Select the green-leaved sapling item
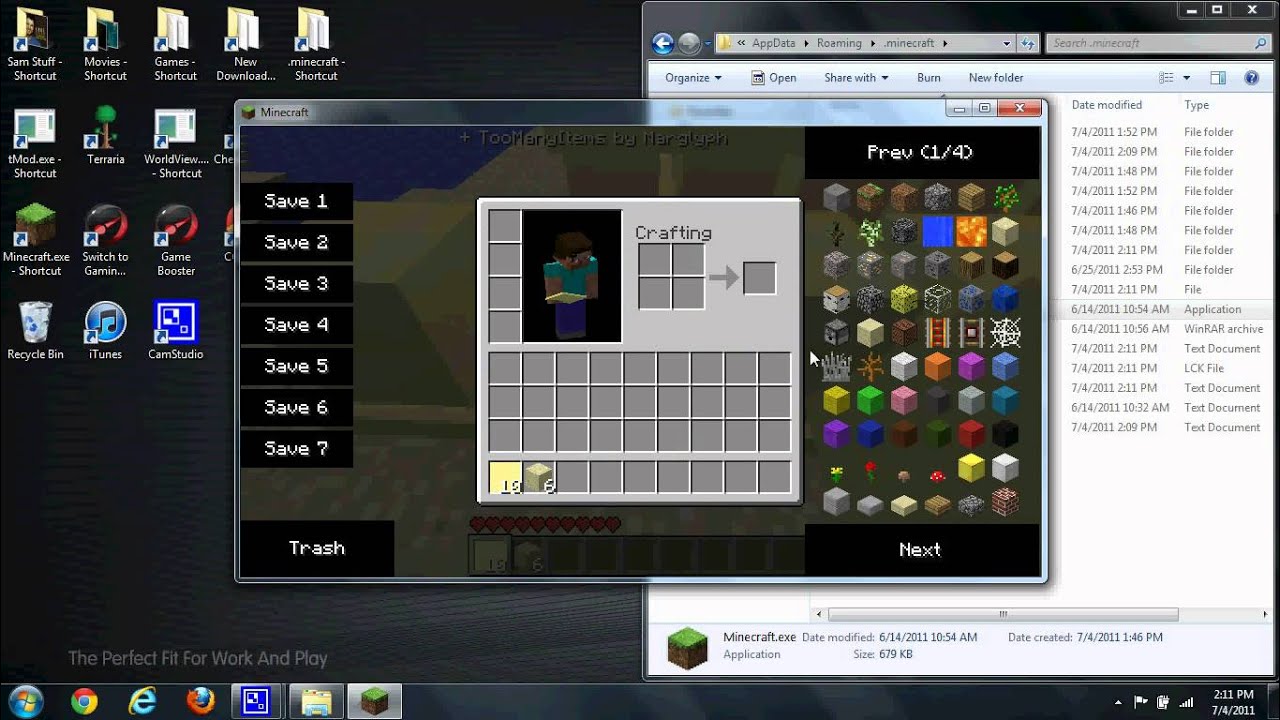 [1005, 197]
